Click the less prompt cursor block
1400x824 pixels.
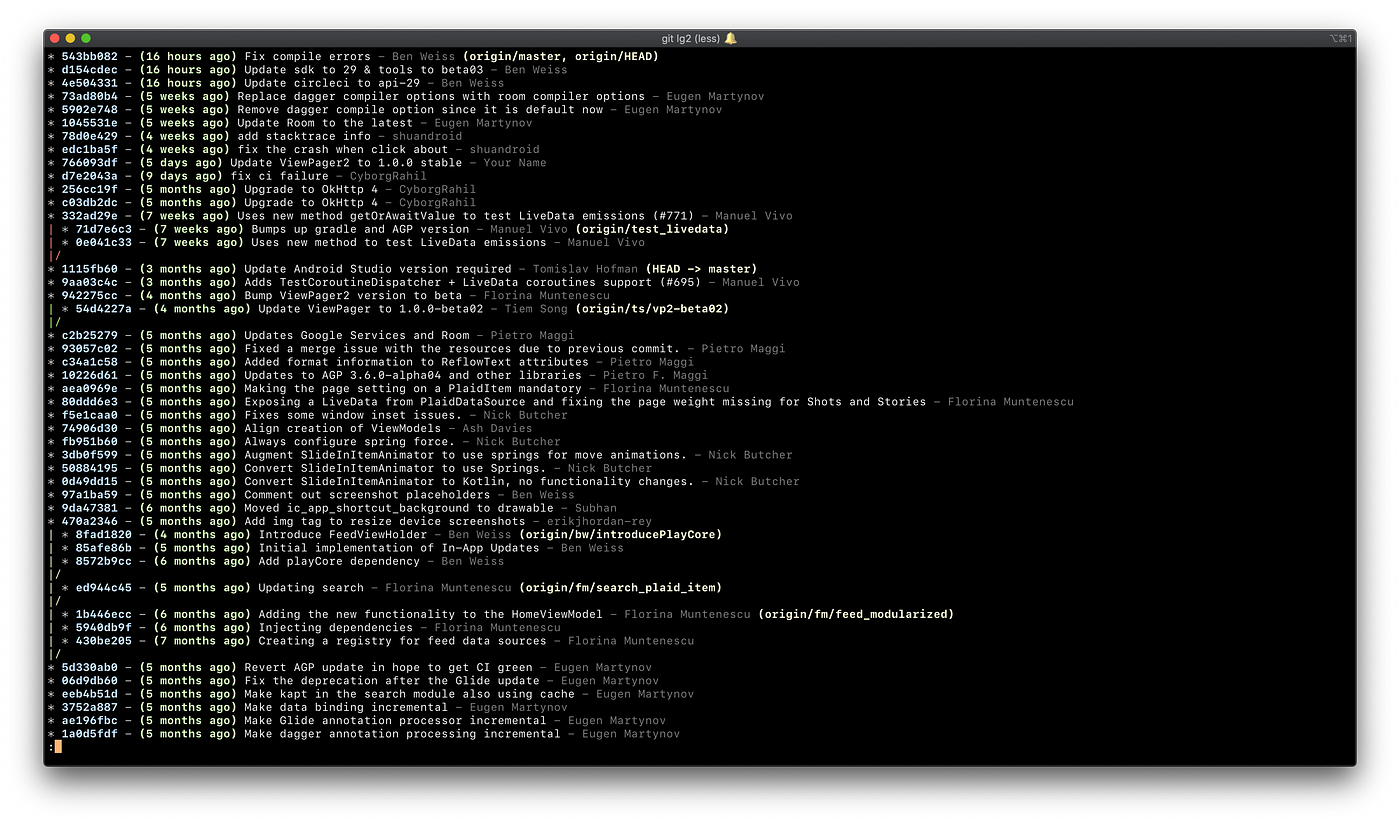(58, 747)
